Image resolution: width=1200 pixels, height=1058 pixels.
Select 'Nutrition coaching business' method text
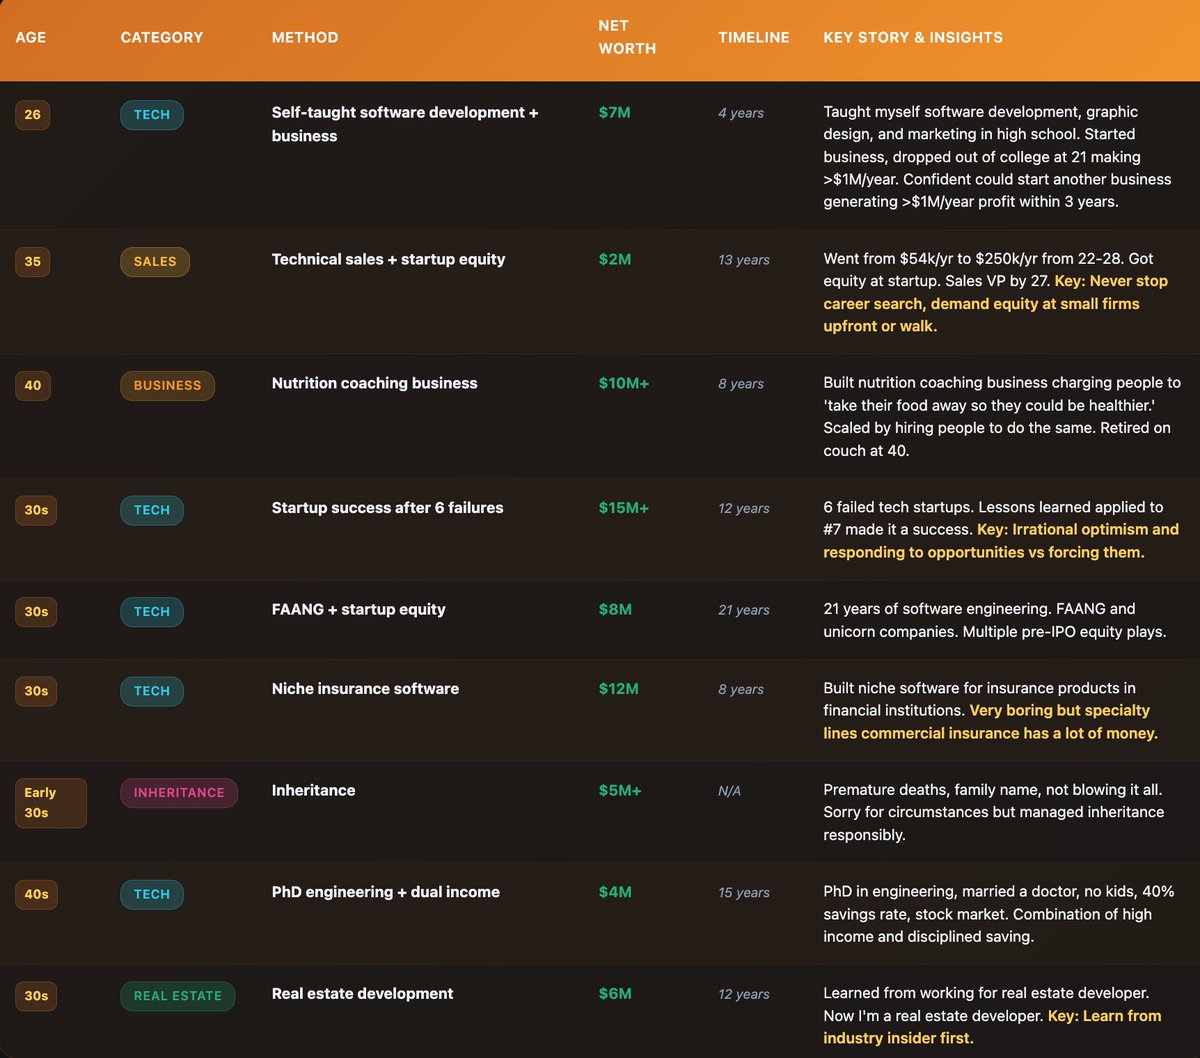tap(374, 383)
